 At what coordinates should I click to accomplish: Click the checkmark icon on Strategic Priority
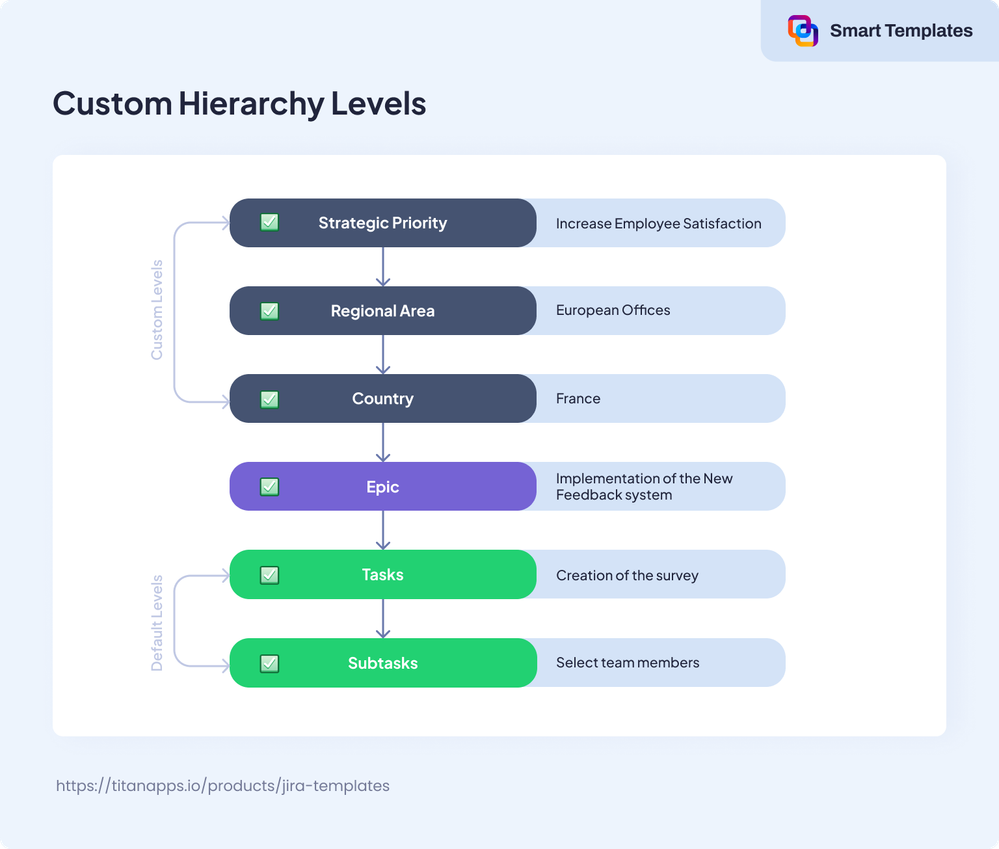pyautogui.click(x=269, y=223)
